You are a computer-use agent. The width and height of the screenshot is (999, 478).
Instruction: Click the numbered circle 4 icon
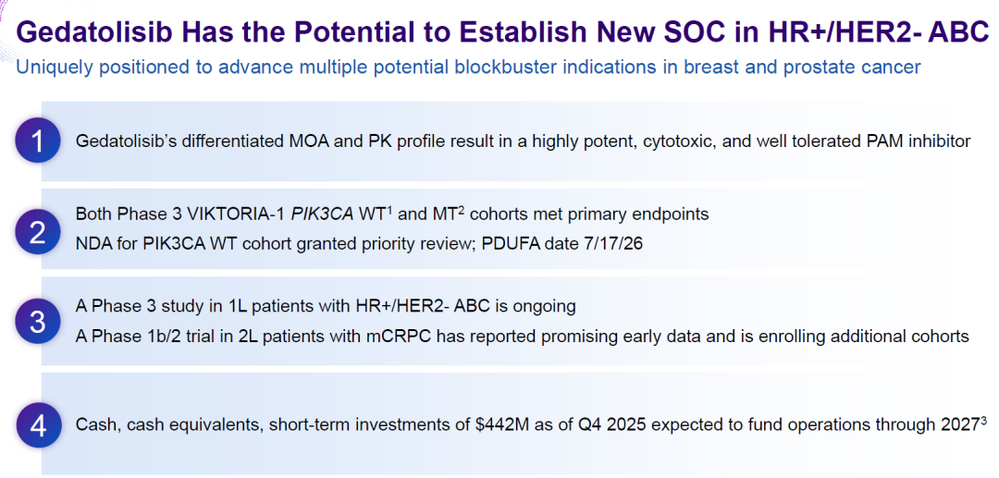click(38, 426)
